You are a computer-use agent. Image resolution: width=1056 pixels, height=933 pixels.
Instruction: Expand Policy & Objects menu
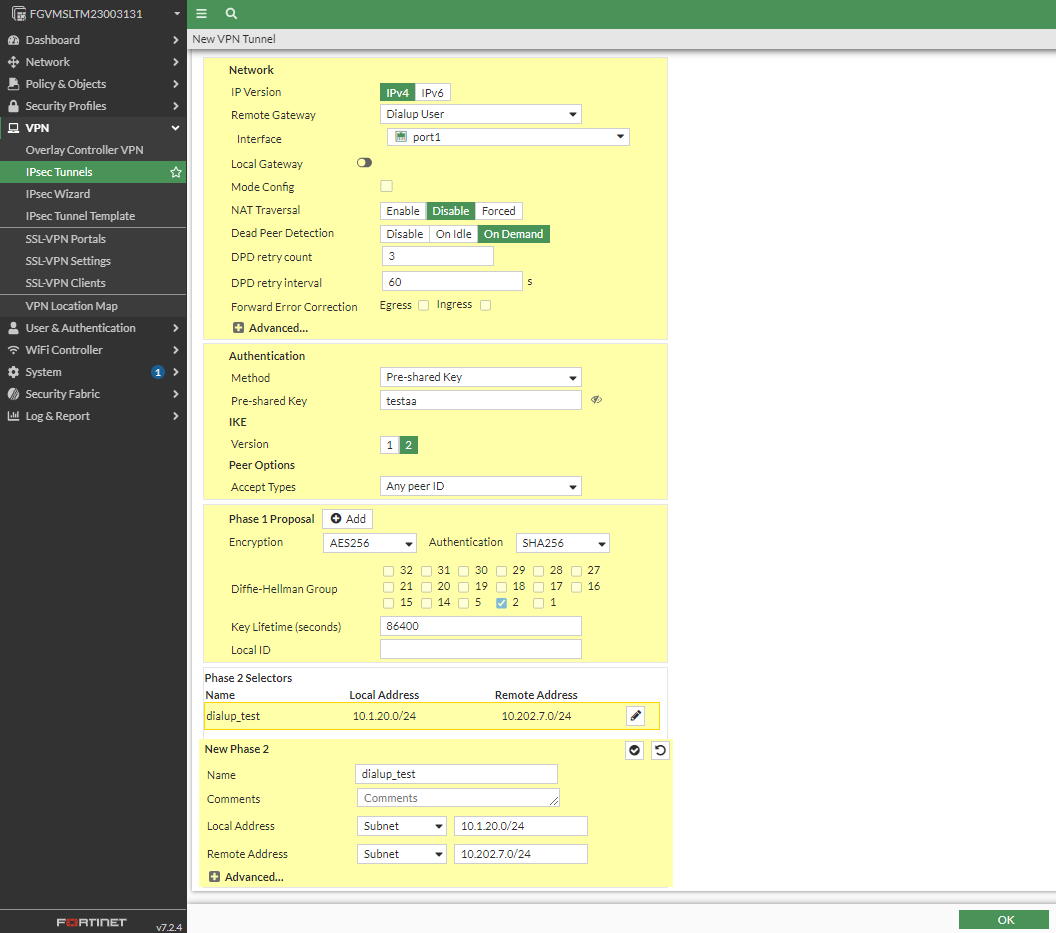[66, 84]
